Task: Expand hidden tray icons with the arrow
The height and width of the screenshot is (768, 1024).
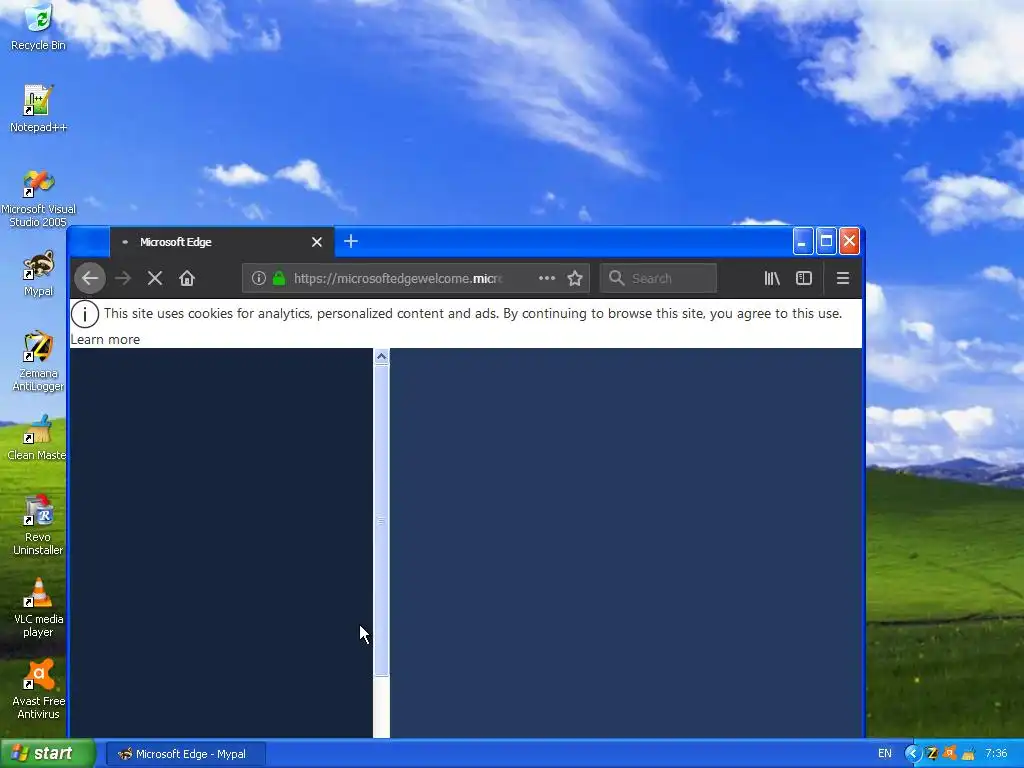Action: click(x=912, y=754)
